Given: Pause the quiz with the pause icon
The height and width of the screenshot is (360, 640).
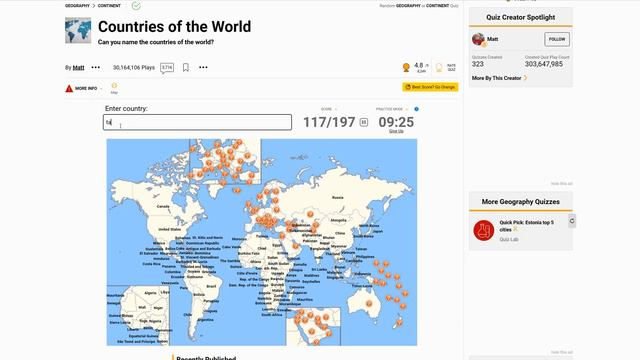Looking at the screenshot, I should 364,122.
